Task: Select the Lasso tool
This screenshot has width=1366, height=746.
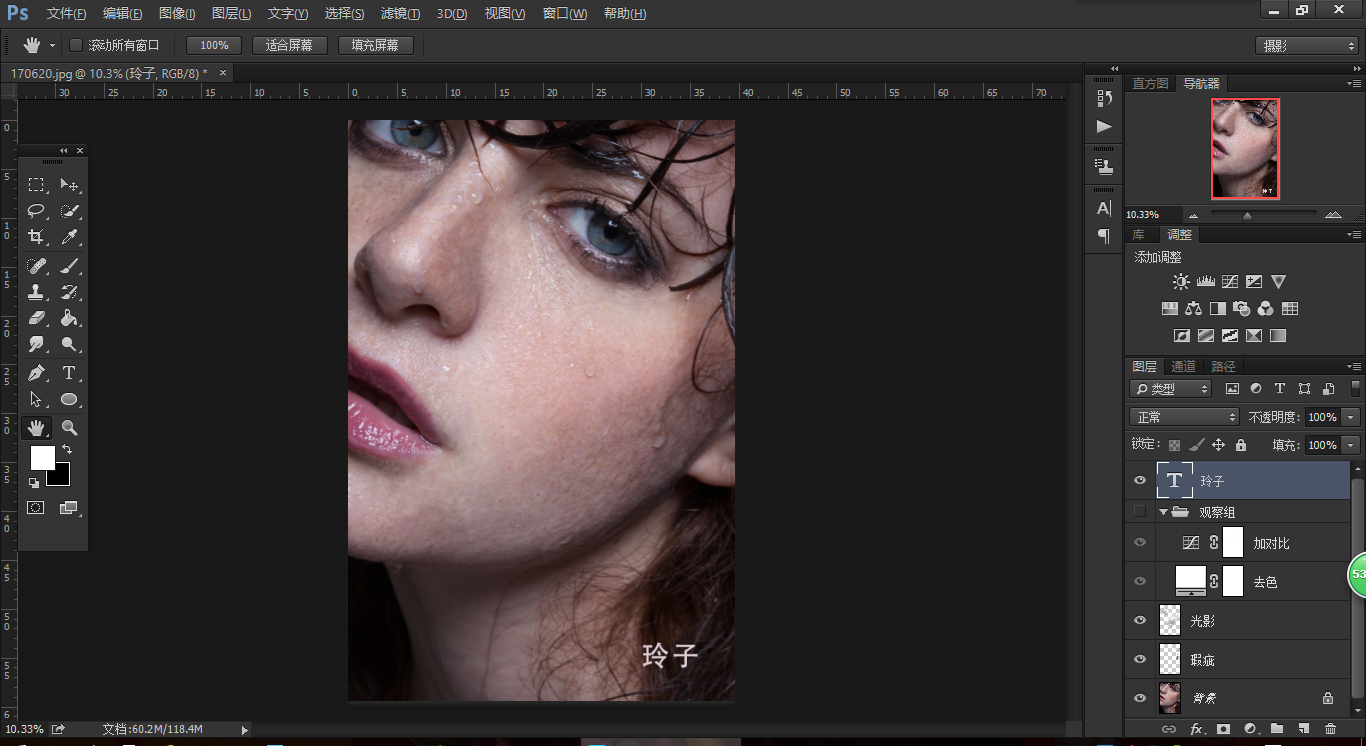Action: (x=36, y=211)
